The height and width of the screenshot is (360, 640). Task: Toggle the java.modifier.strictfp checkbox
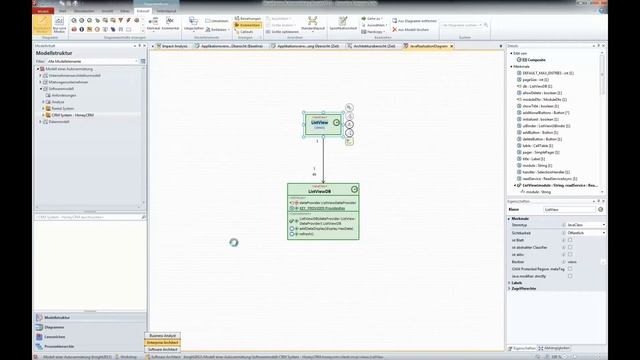pyautogui.click(x=570, y=276)
